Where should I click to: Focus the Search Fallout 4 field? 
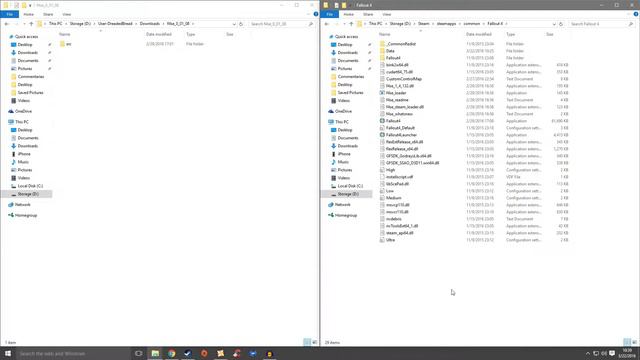pos(602,24)
